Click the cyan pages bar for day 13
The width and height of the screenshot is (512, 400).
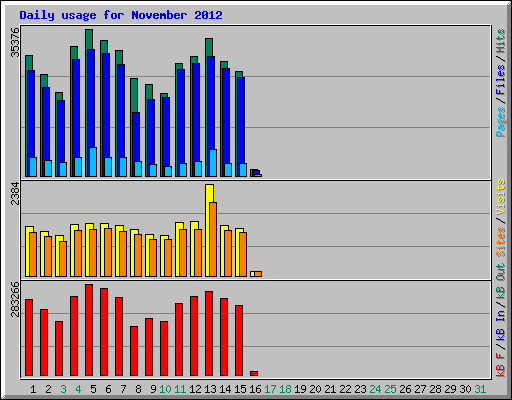[213, 163]
